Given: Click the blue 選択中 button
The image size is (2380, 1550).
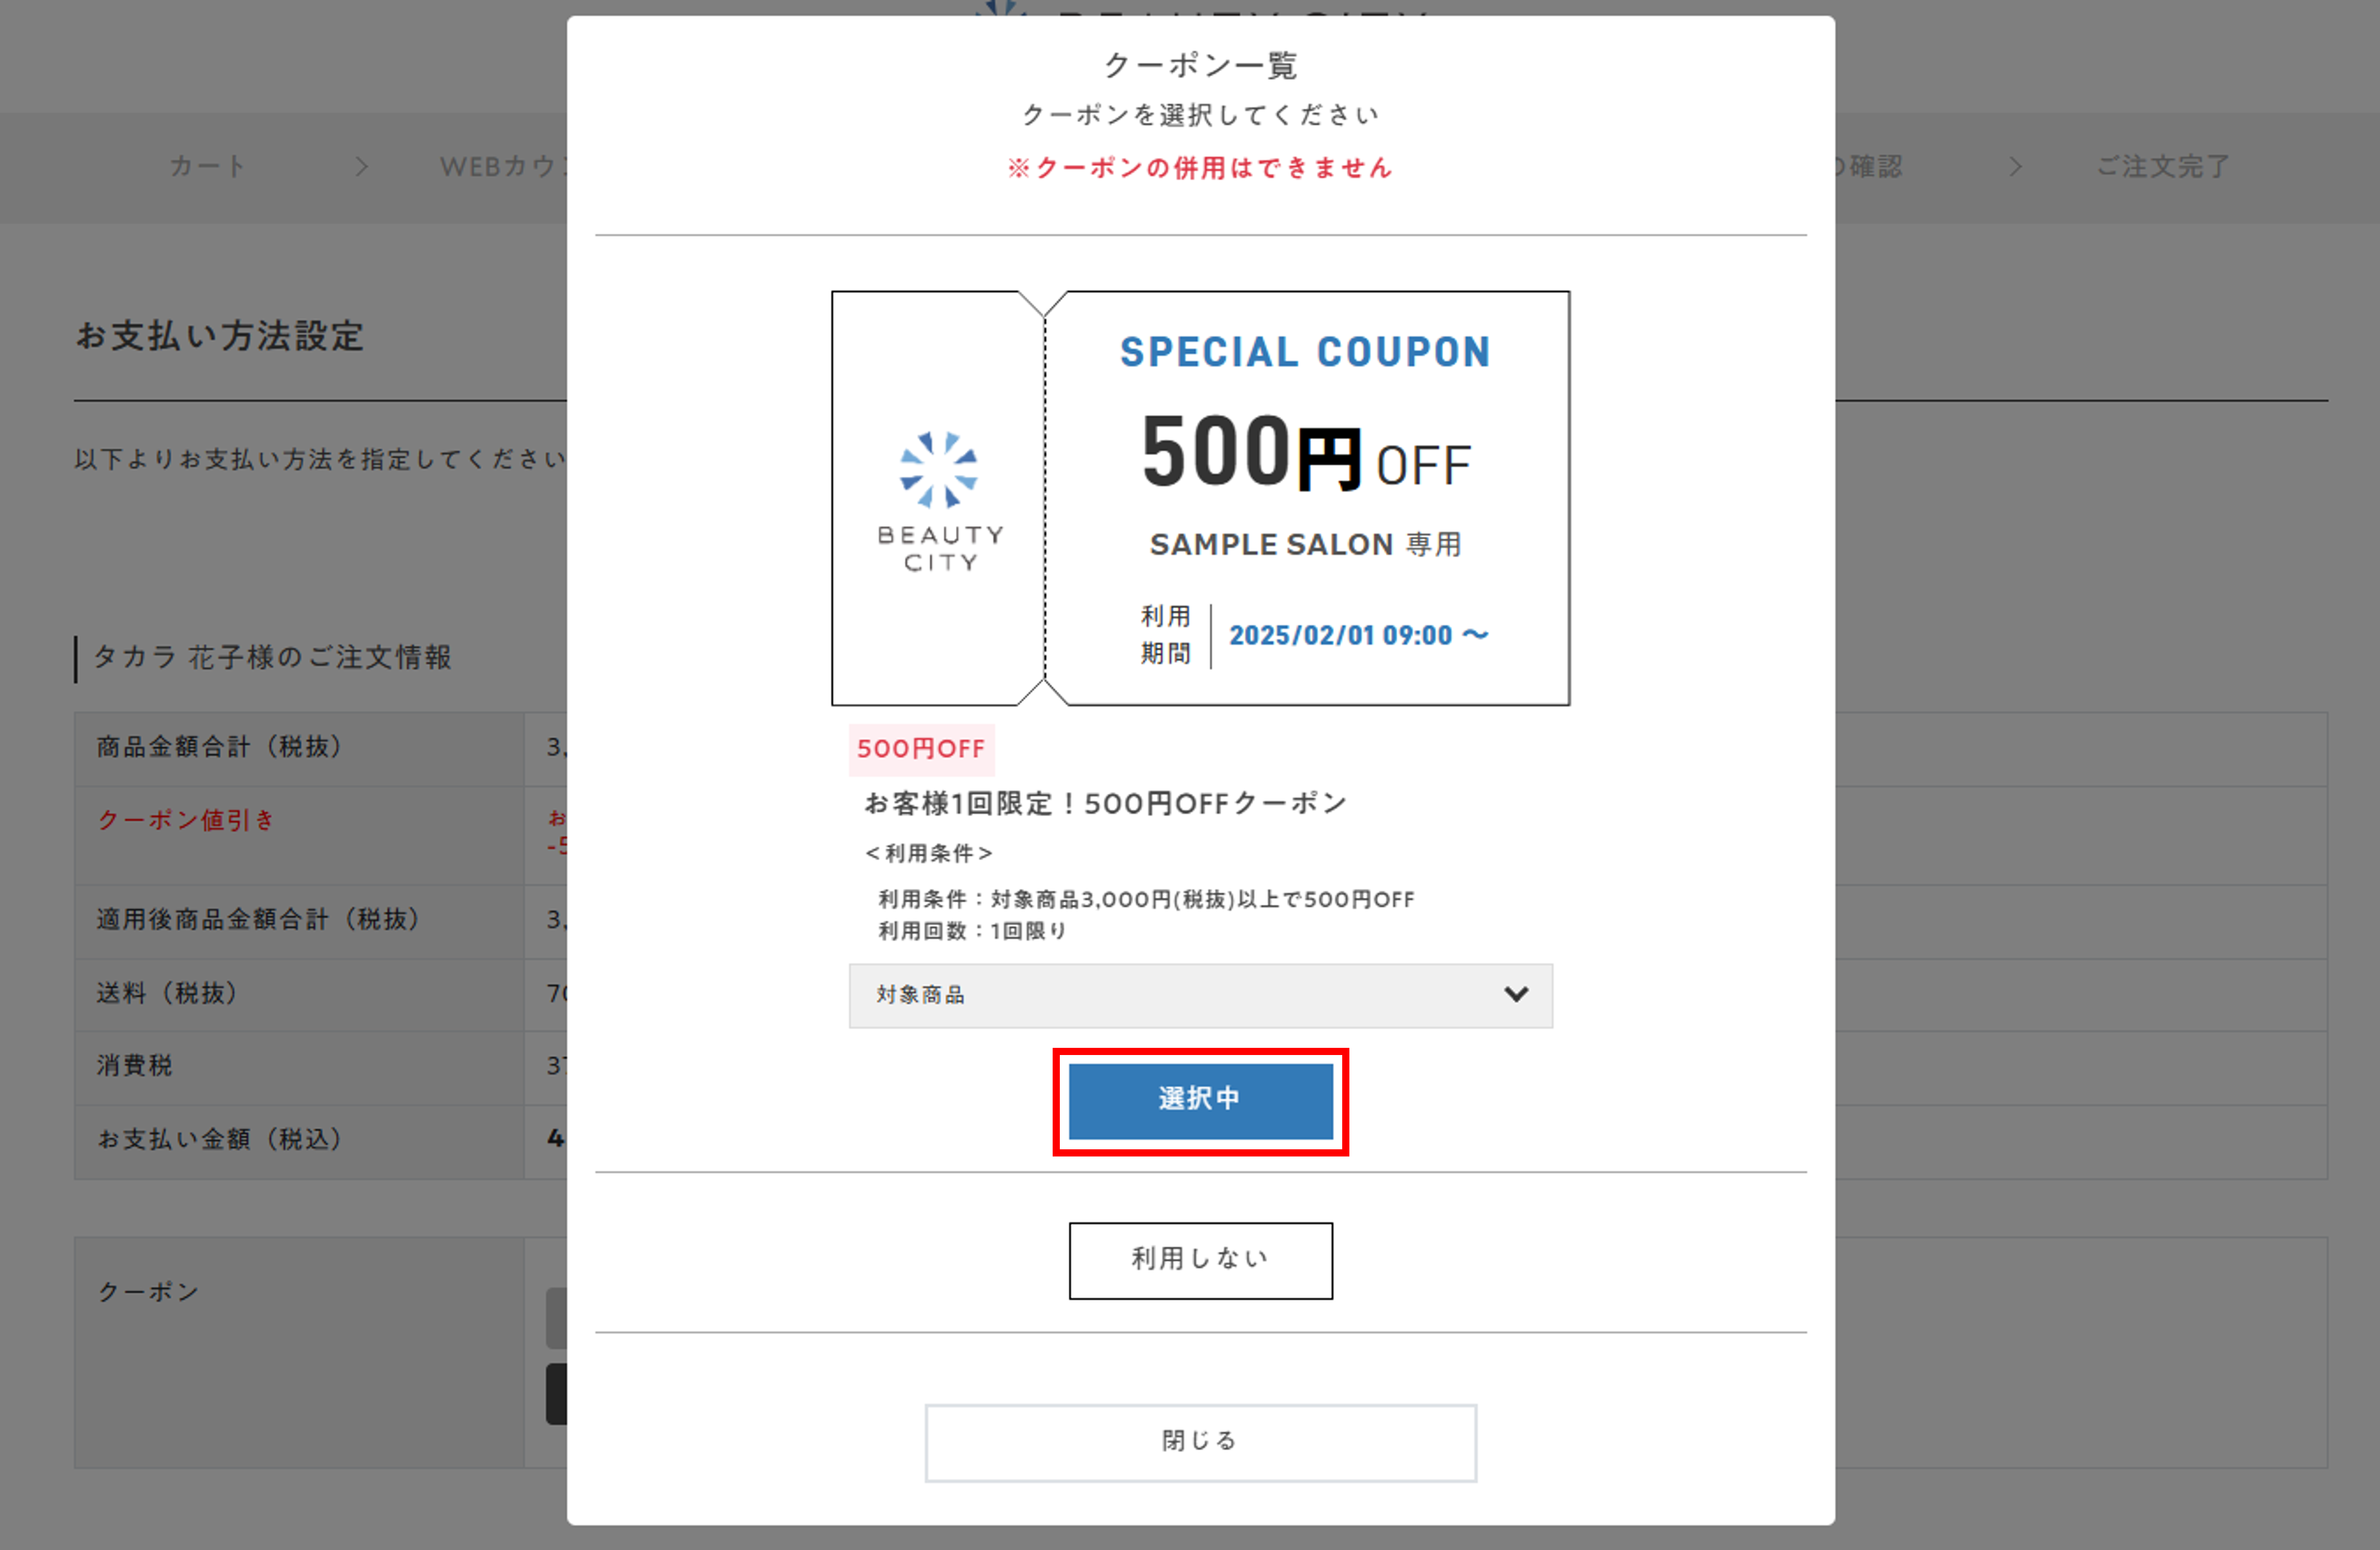Looking at the screenshot, I should click(x=1200, y=1100).
